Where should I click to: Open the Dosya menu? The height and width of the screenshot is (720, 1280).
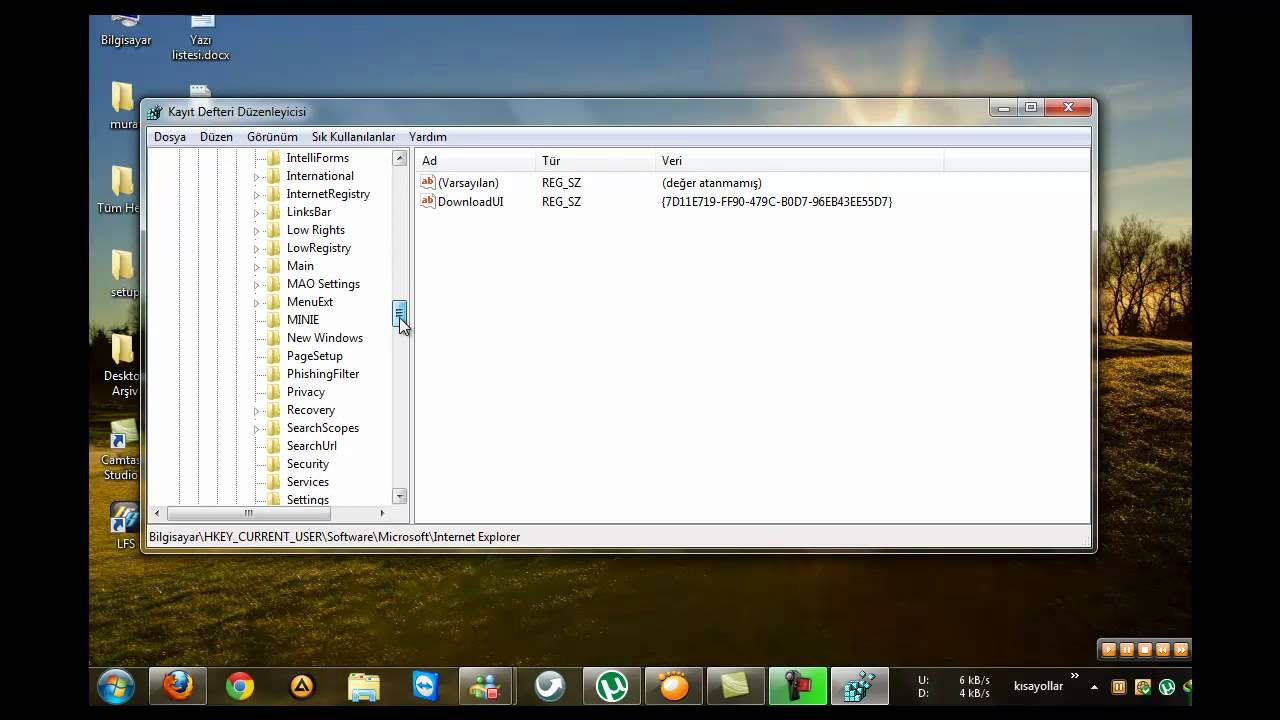pyautogui.click(x=170, y=137)
